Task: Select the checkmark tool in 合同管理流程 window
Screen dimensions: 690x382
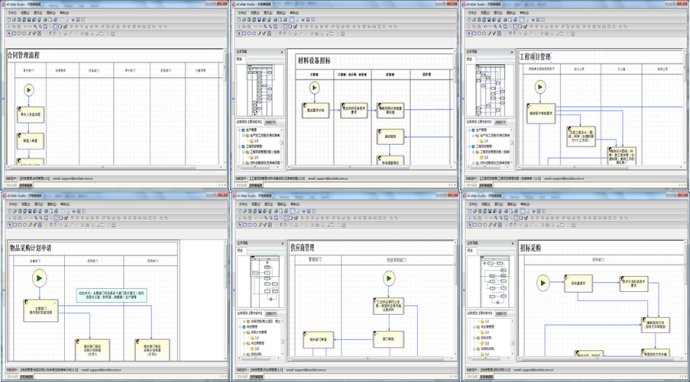Action: point(34,33)
